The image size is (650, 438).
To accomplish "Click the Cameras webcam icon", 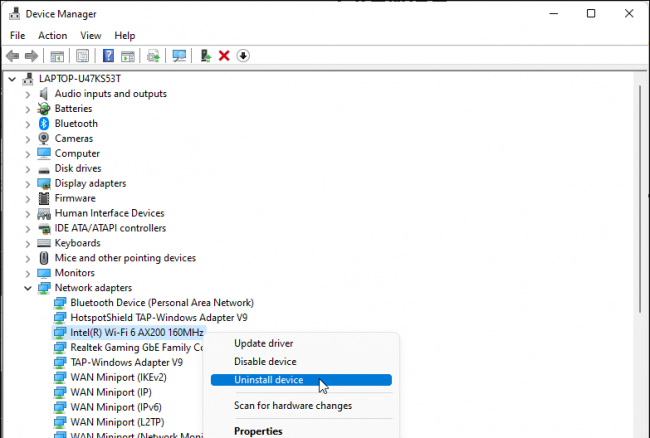I will tap(44, 138).
